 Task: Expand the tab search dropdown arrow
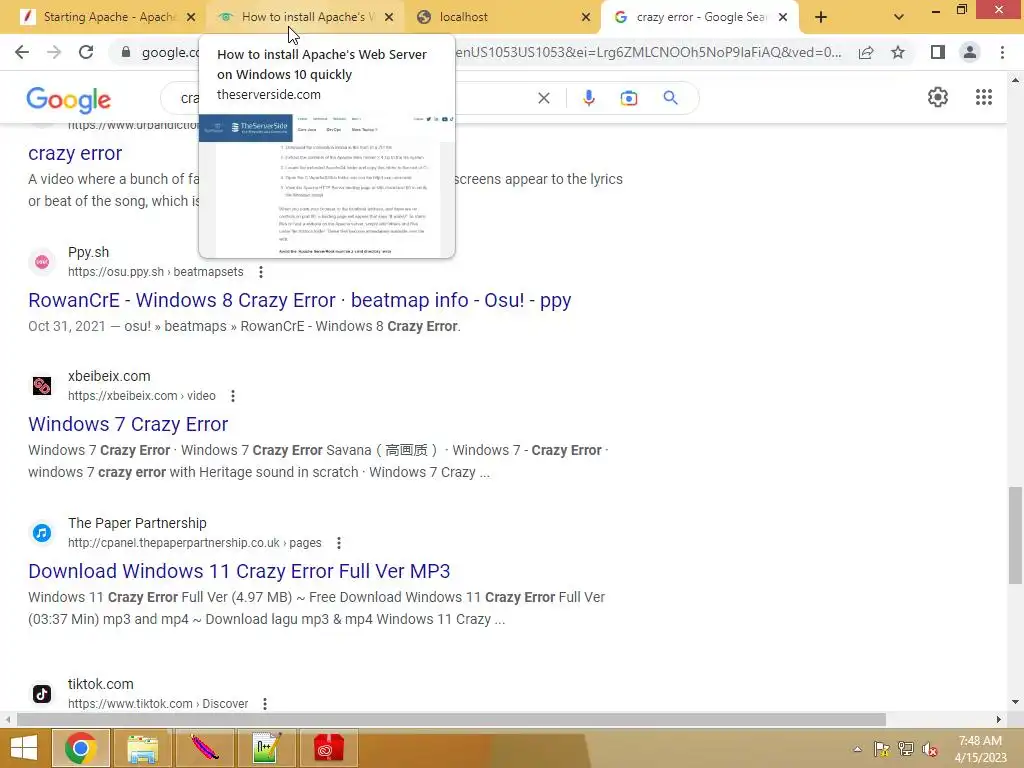[899, 18]
